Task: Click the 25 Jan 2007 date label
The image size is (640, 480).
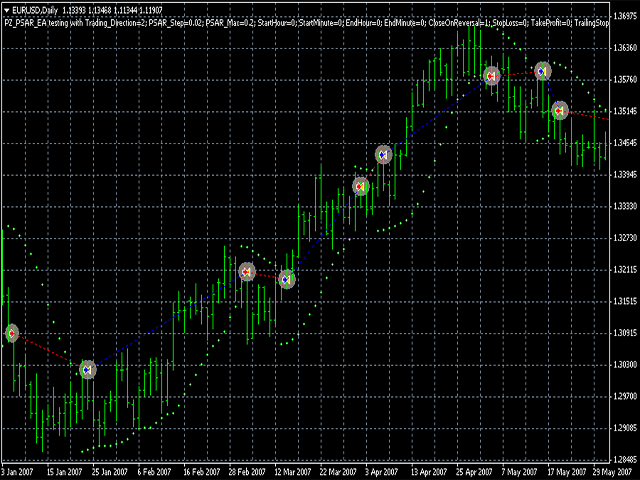Action: point(109,473)
